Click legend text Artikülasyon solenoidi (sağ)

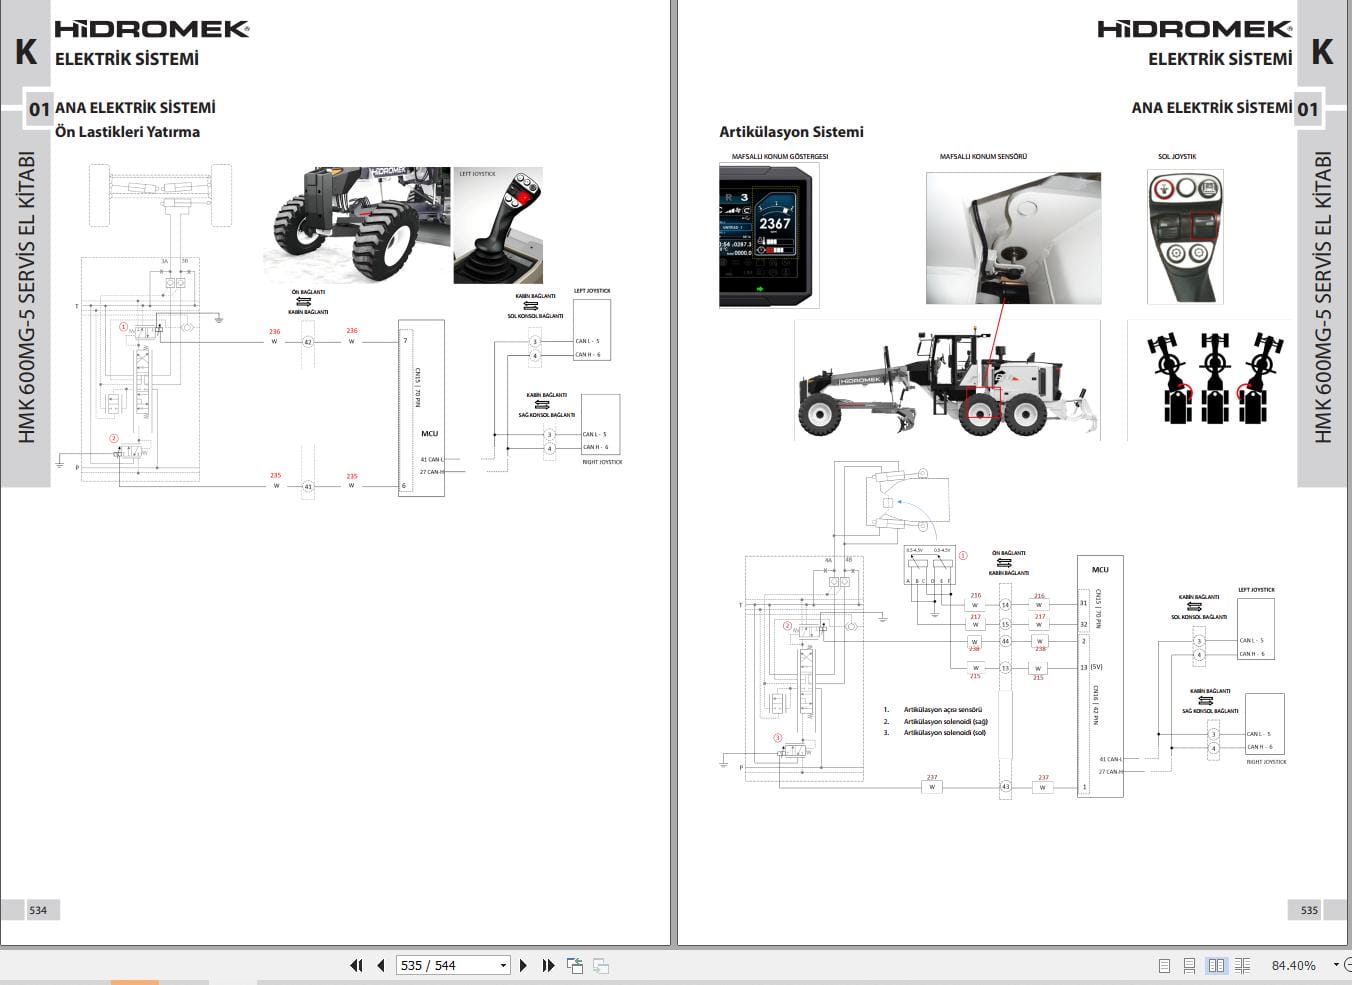point(946,721)
